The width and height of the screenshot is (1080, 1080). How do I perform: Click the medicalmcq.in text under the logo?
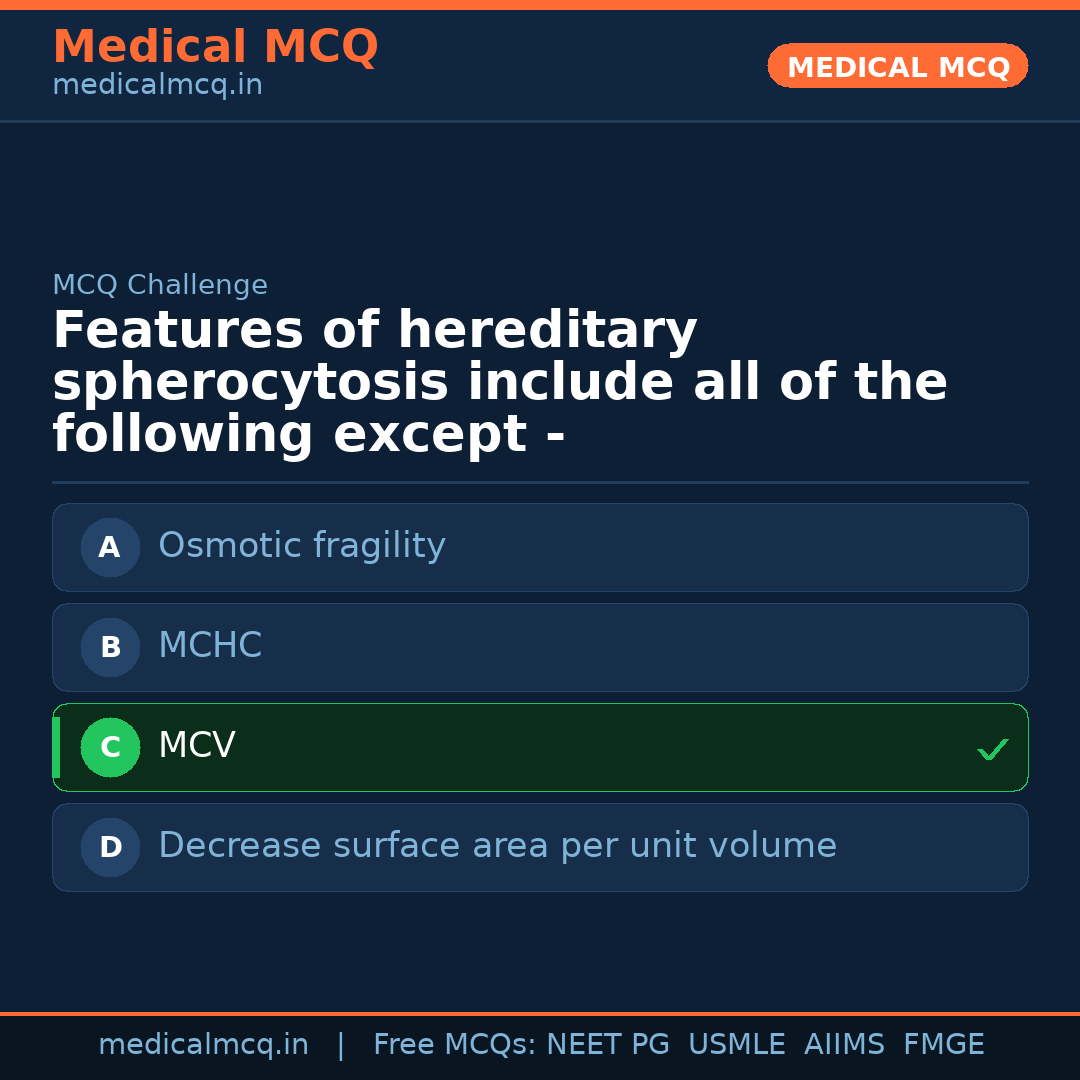pos(157,84)
